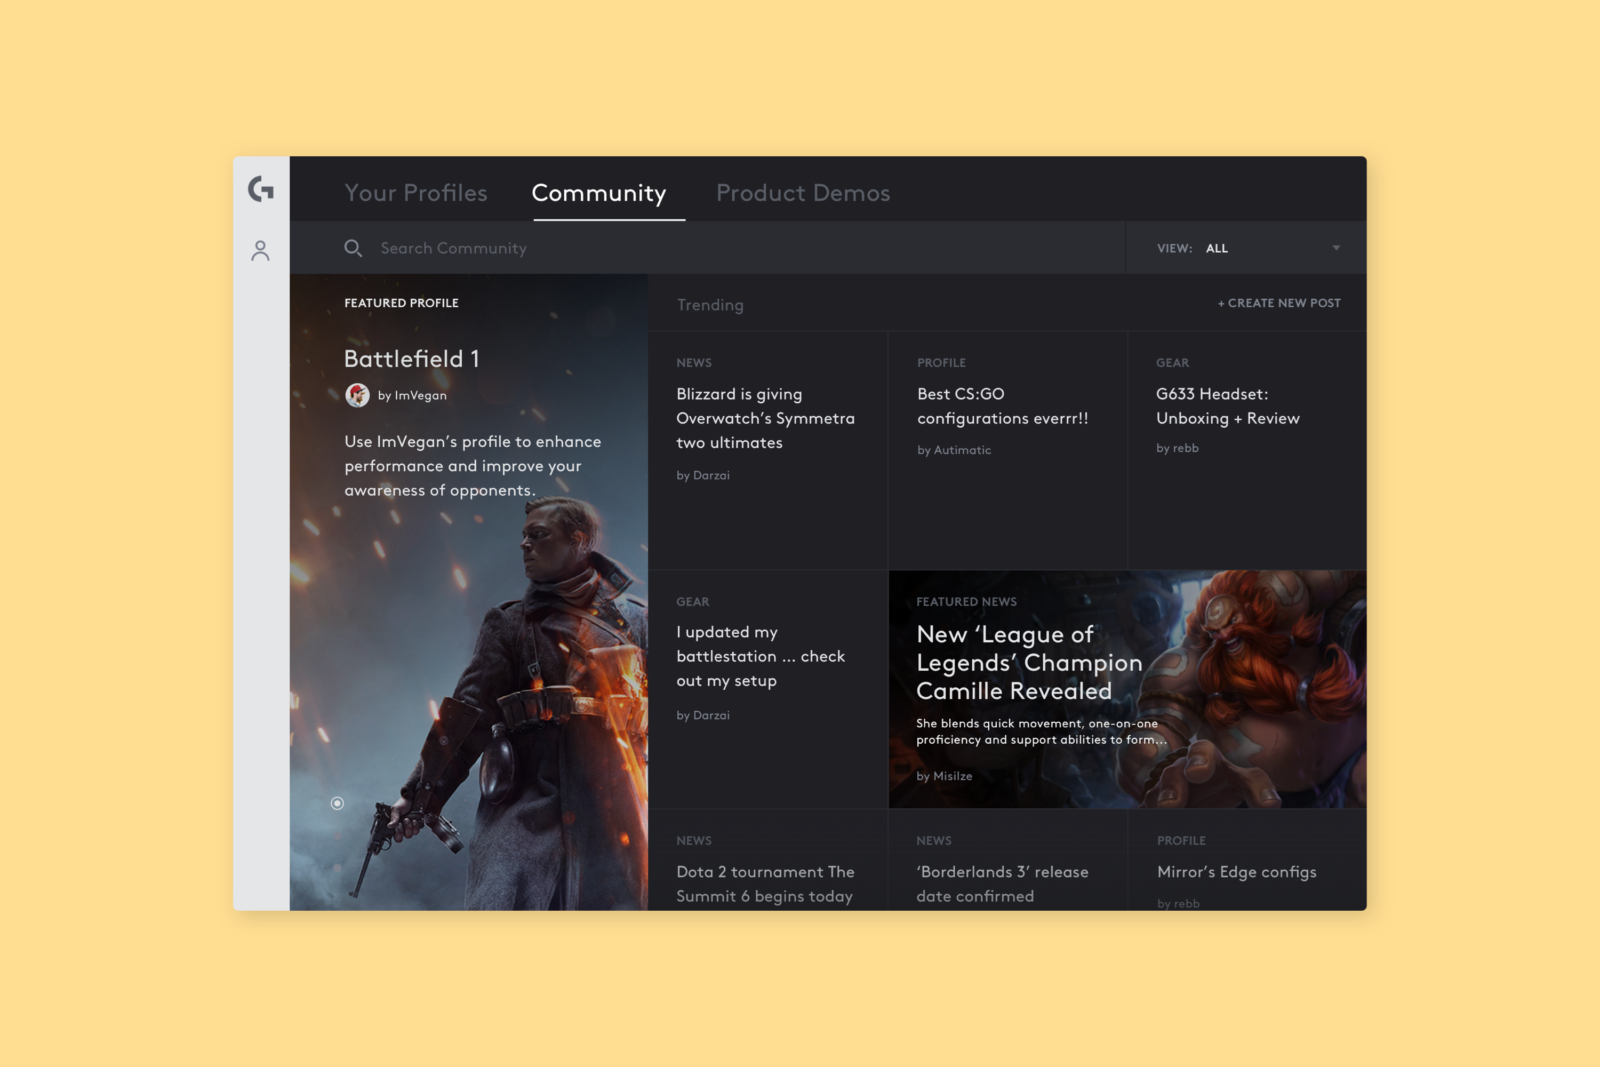Screen dimensions: 1600x1067
Task: Click PROFILE tag above Best CS:GO
Action: 941,363
